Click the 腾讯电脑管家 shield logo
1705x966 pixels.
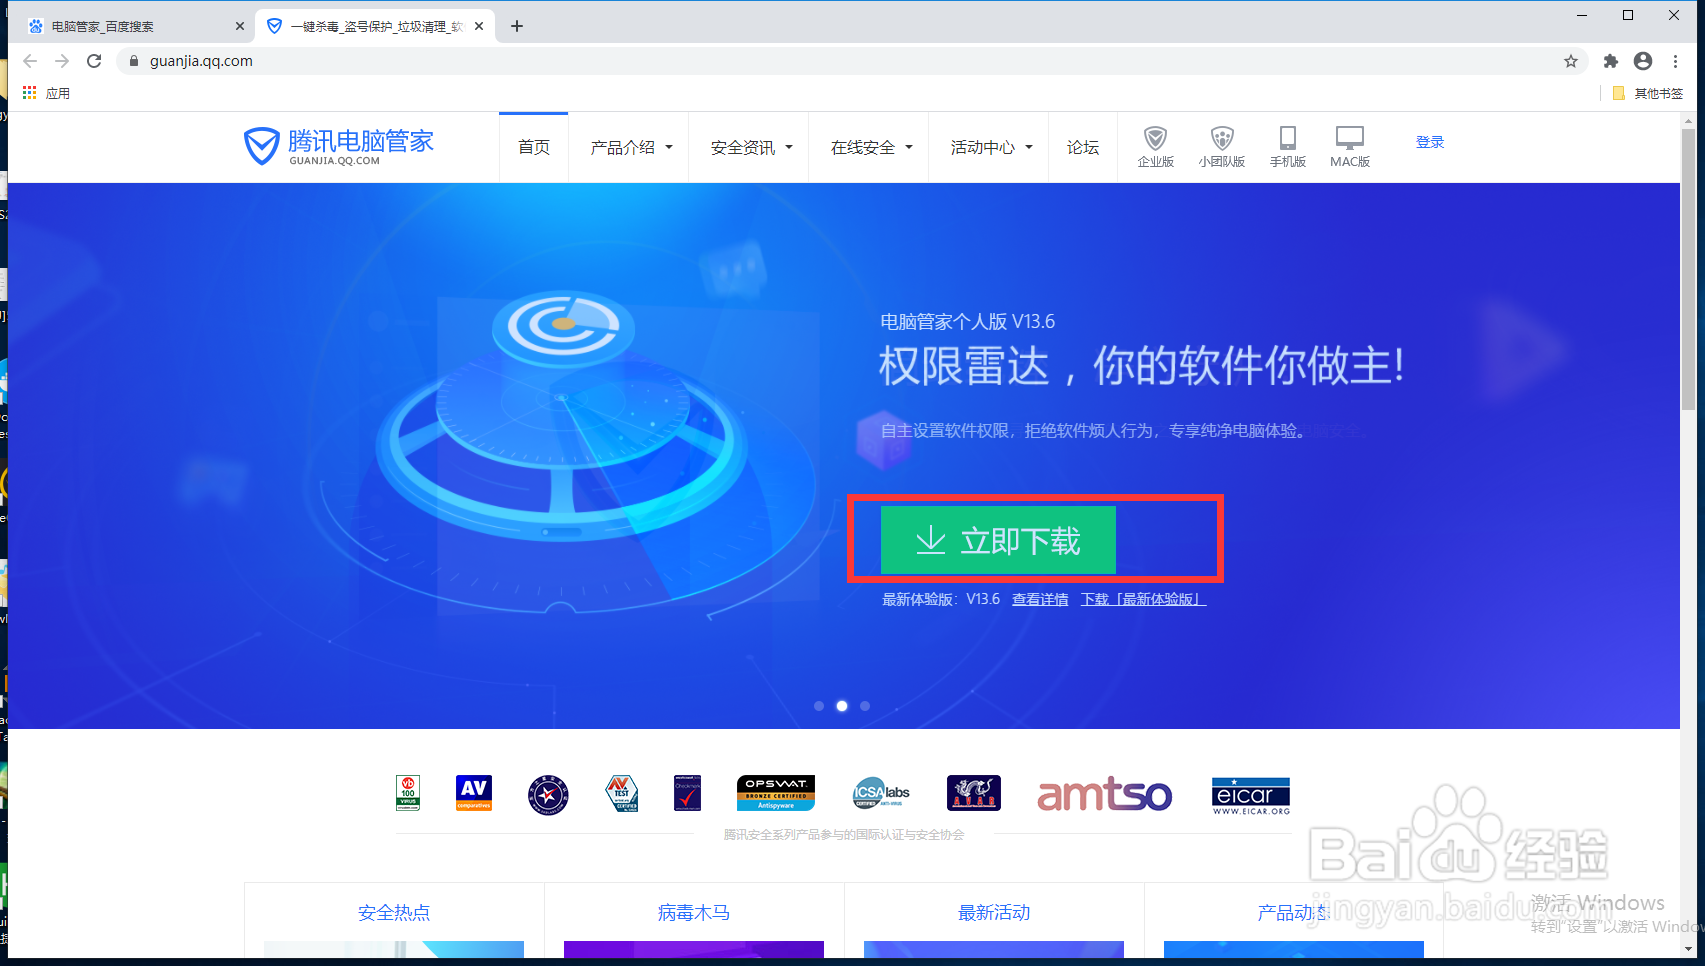[x=260, y=145]
